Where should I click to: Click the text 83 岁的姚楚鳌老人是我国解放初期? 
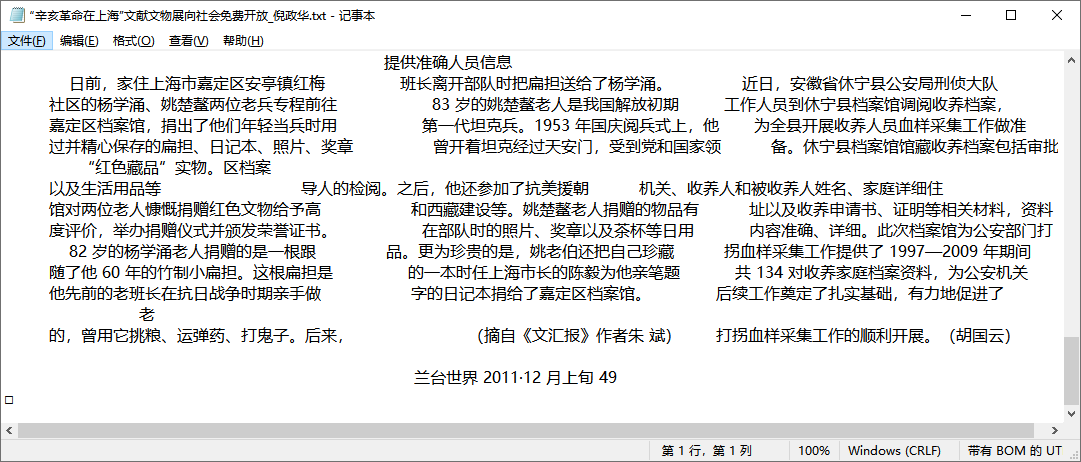pos(556,105)
